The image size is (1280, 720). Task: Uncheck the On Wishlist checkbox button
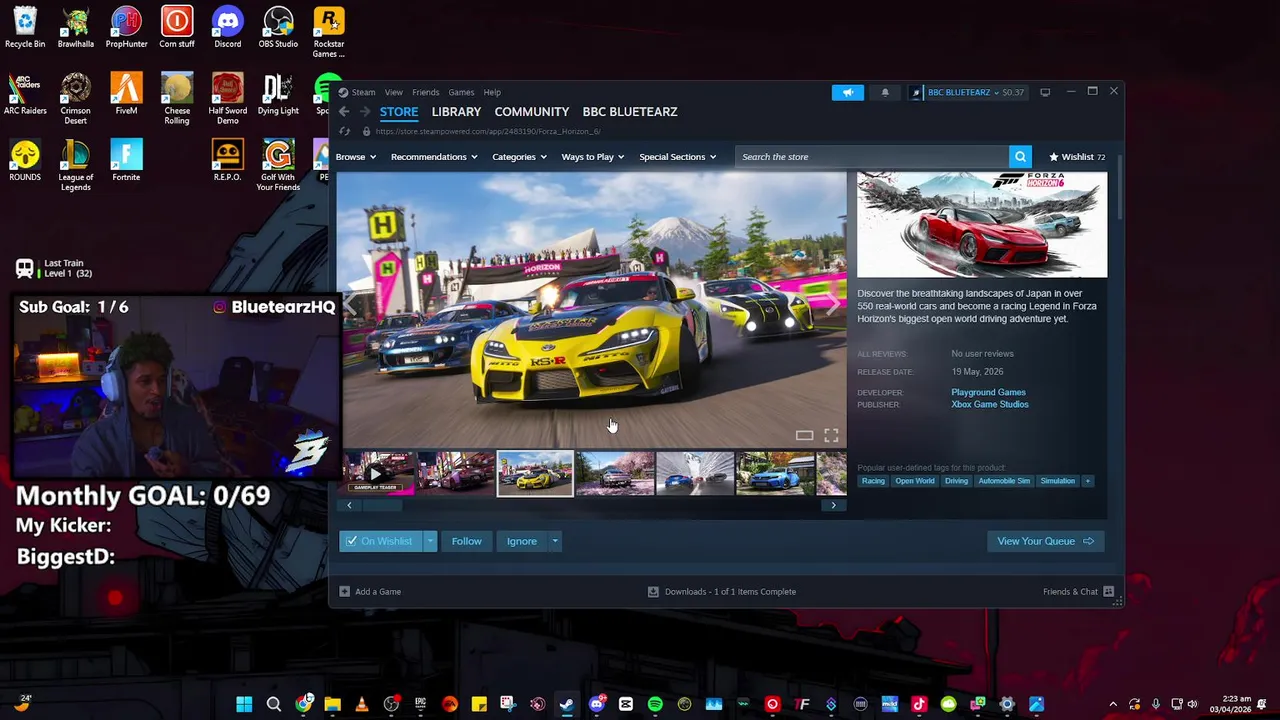coord(380,541)
